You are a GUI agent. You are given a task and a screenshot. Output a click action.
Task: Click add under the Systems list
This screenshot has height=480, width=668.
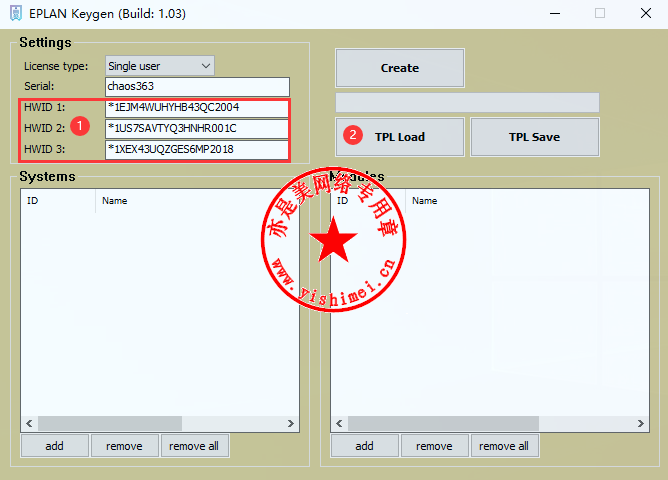point(55,446)
